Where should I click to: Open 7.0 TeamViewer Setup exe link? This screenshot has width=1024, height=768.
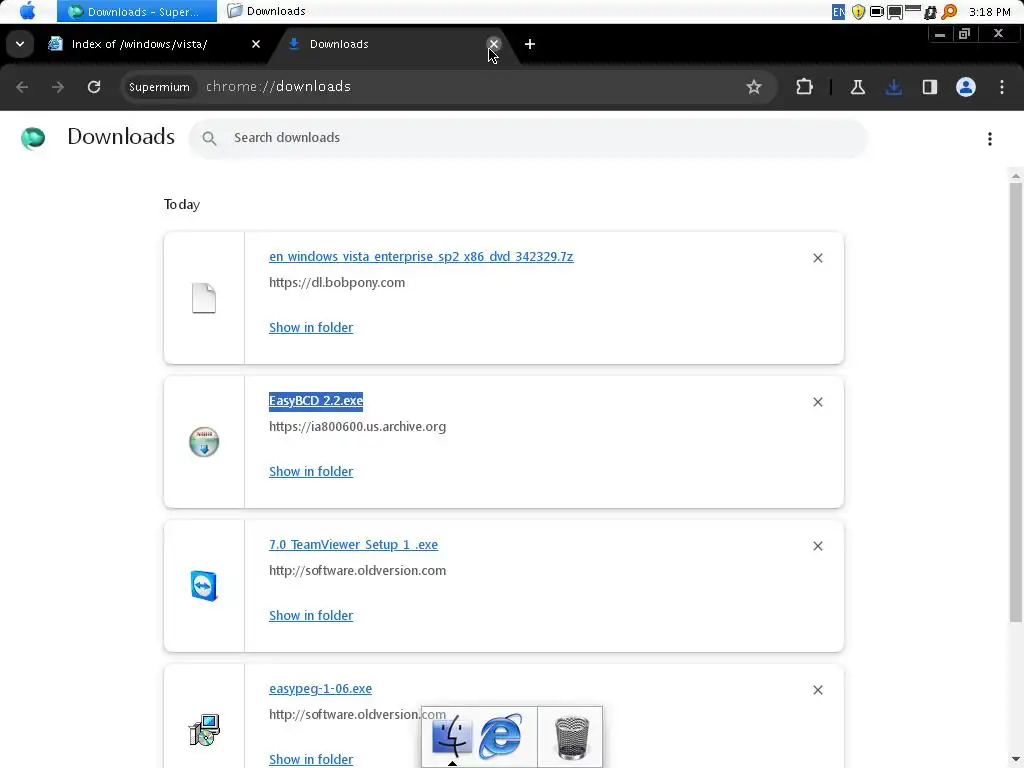click(353, 545)
